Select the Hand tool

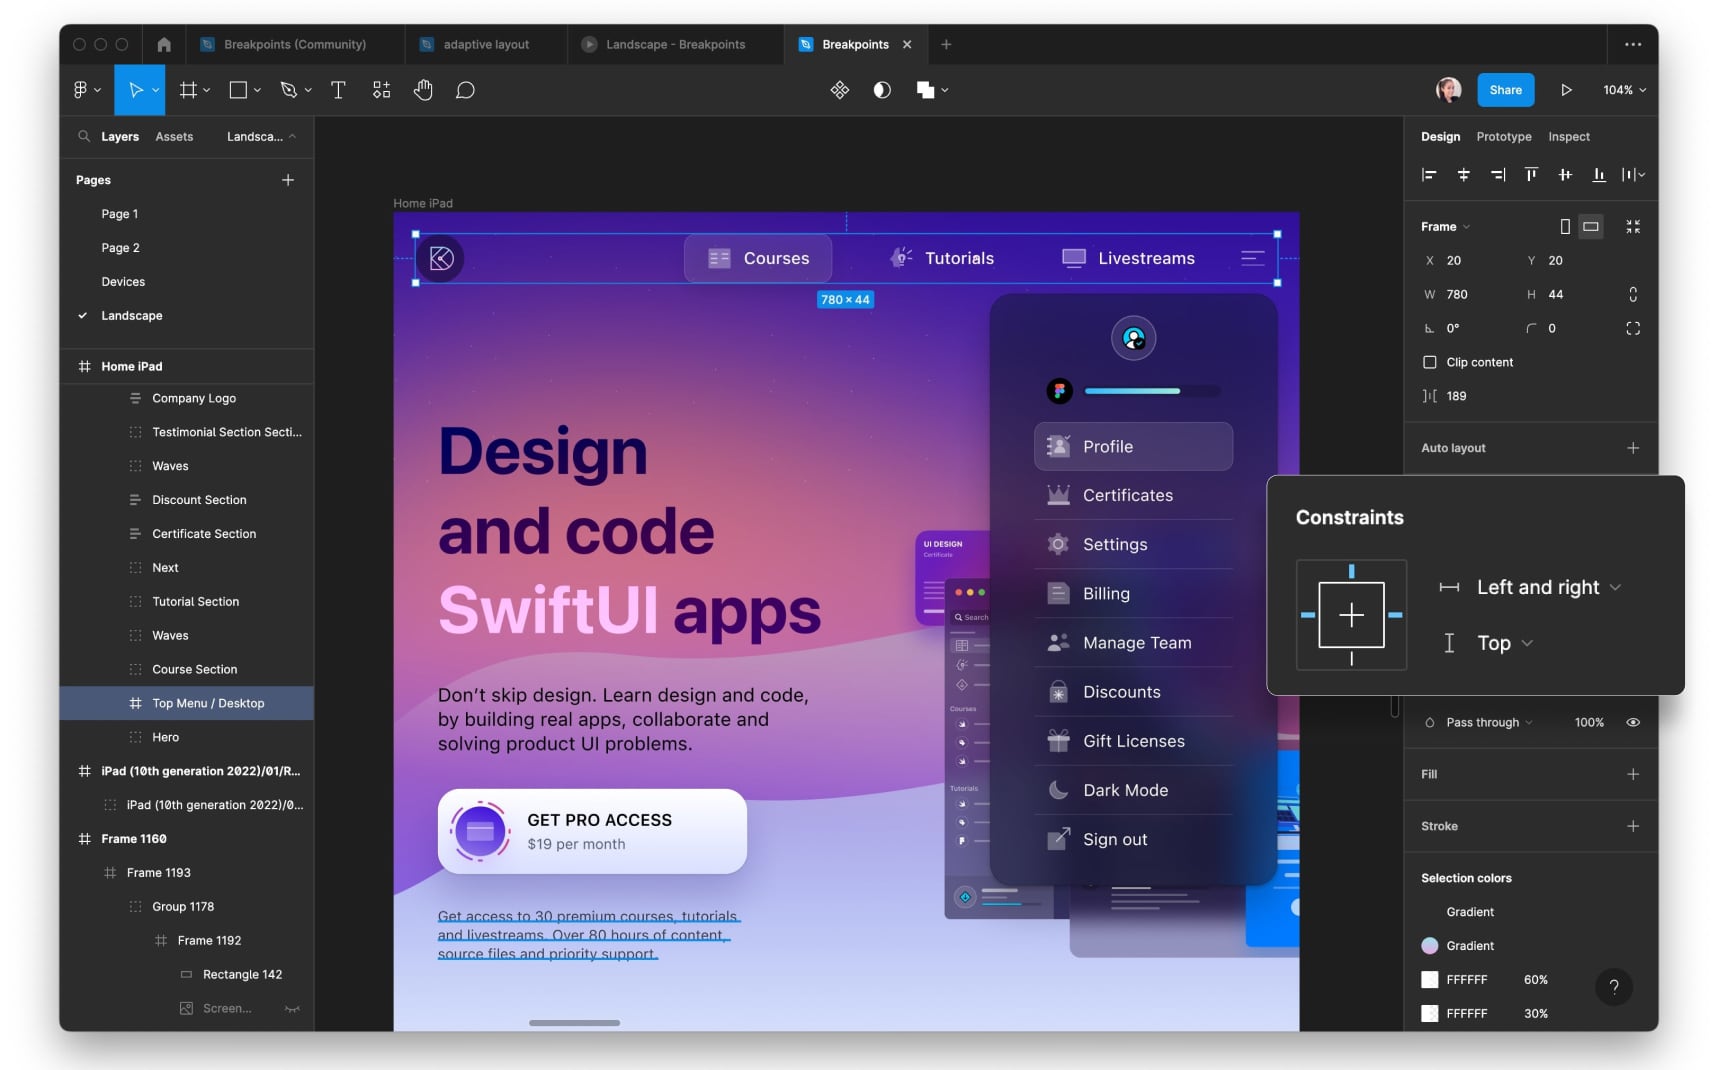(x=423, y=90)
